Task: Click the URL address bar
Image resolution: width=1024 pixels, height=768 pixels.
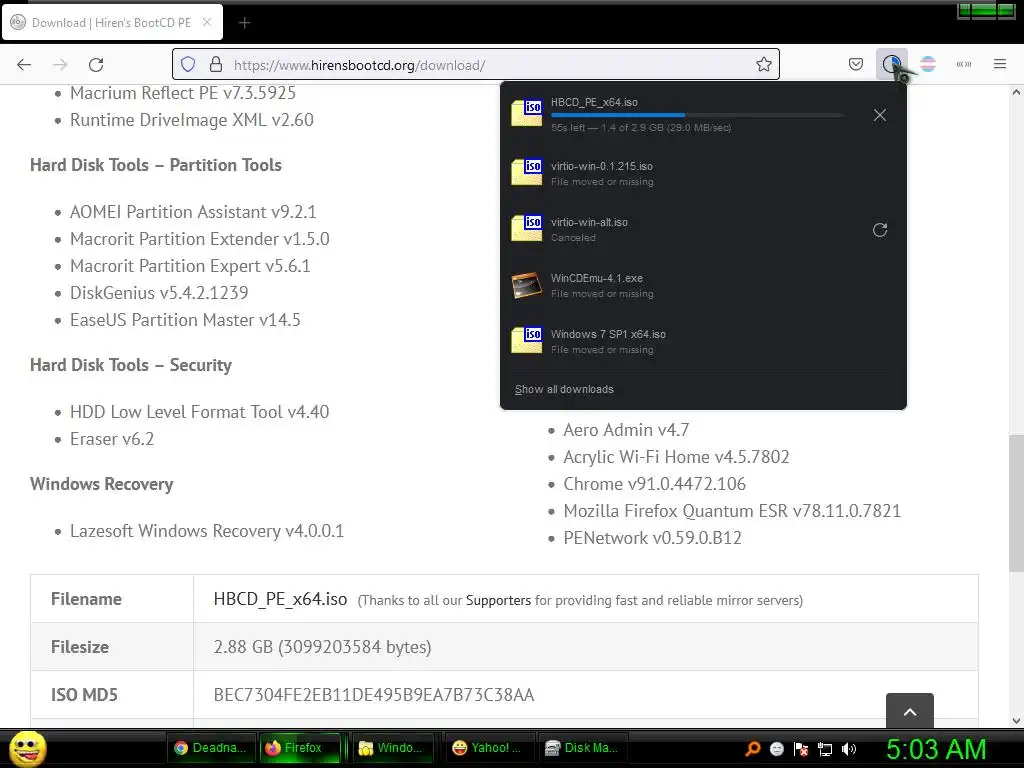Action: (475, 65)
